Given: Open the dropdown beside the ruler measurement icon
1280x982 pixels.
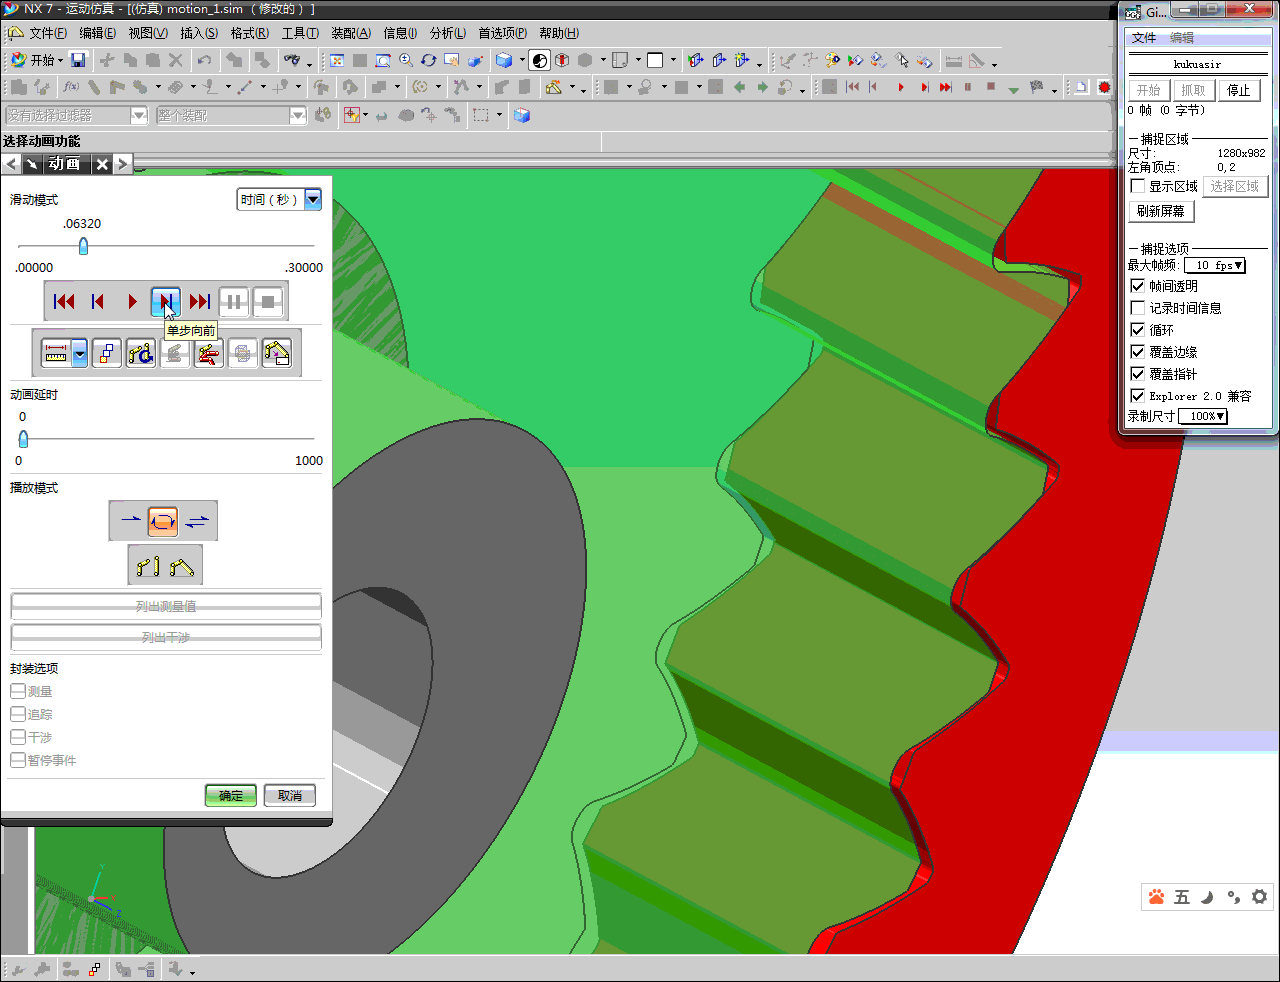Looking at the screenshot, I should tap(80, 353).
